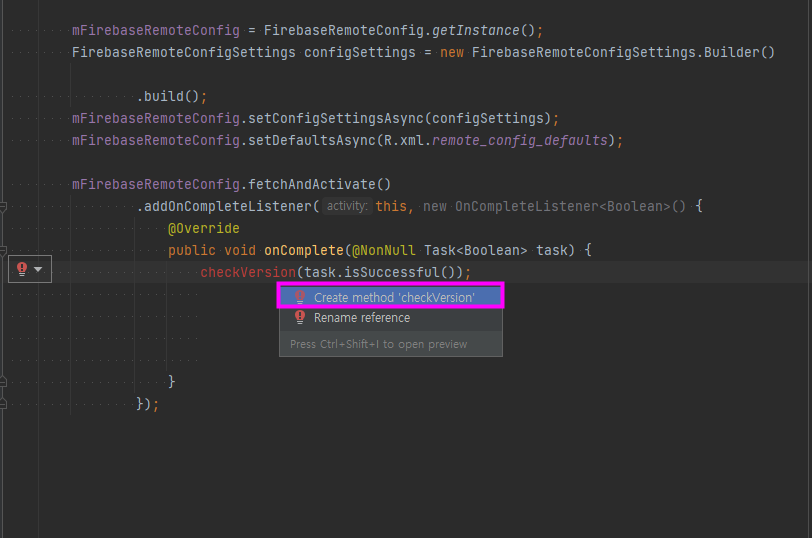The width and height of the screenshot is (812, 538).
Task: Click the OnCompleteListener<Boolean> type
Action: (562, 207)
